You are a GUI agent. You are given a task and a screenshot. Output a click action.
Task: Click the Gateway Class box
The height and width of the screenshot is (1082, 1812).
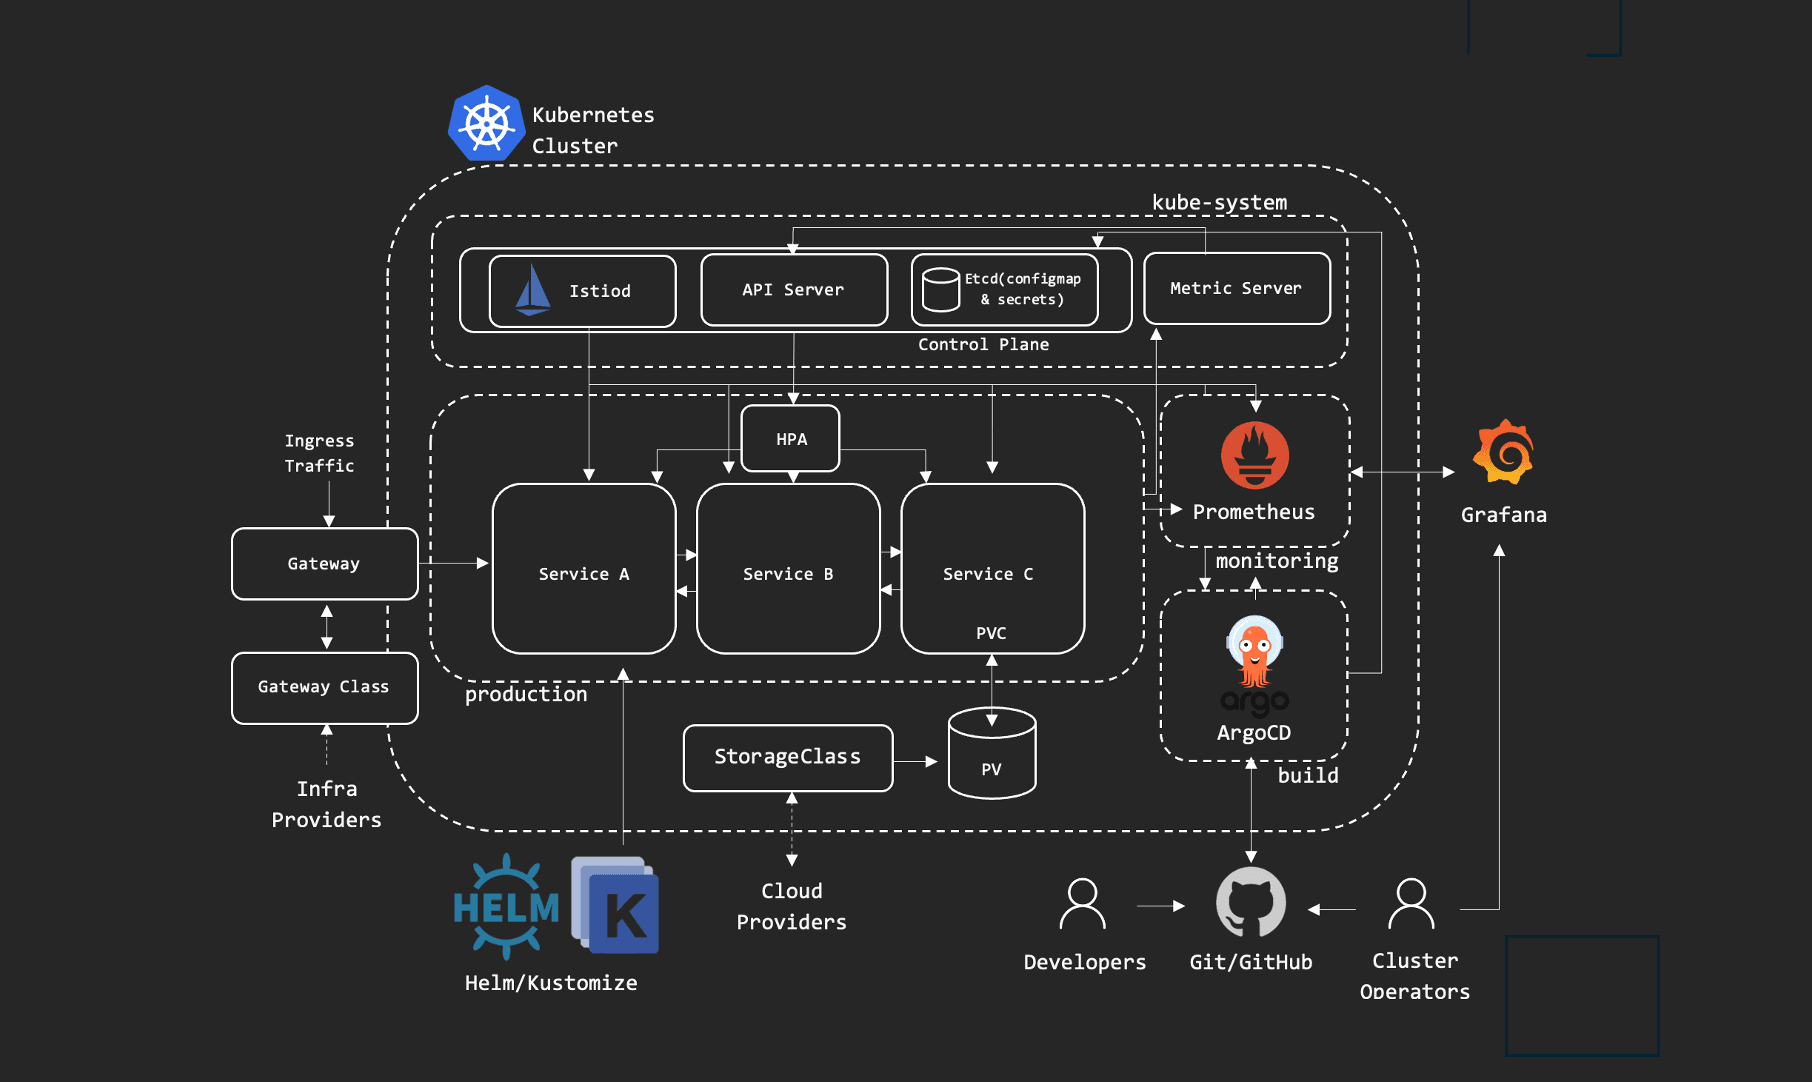[x=324, y=687]
